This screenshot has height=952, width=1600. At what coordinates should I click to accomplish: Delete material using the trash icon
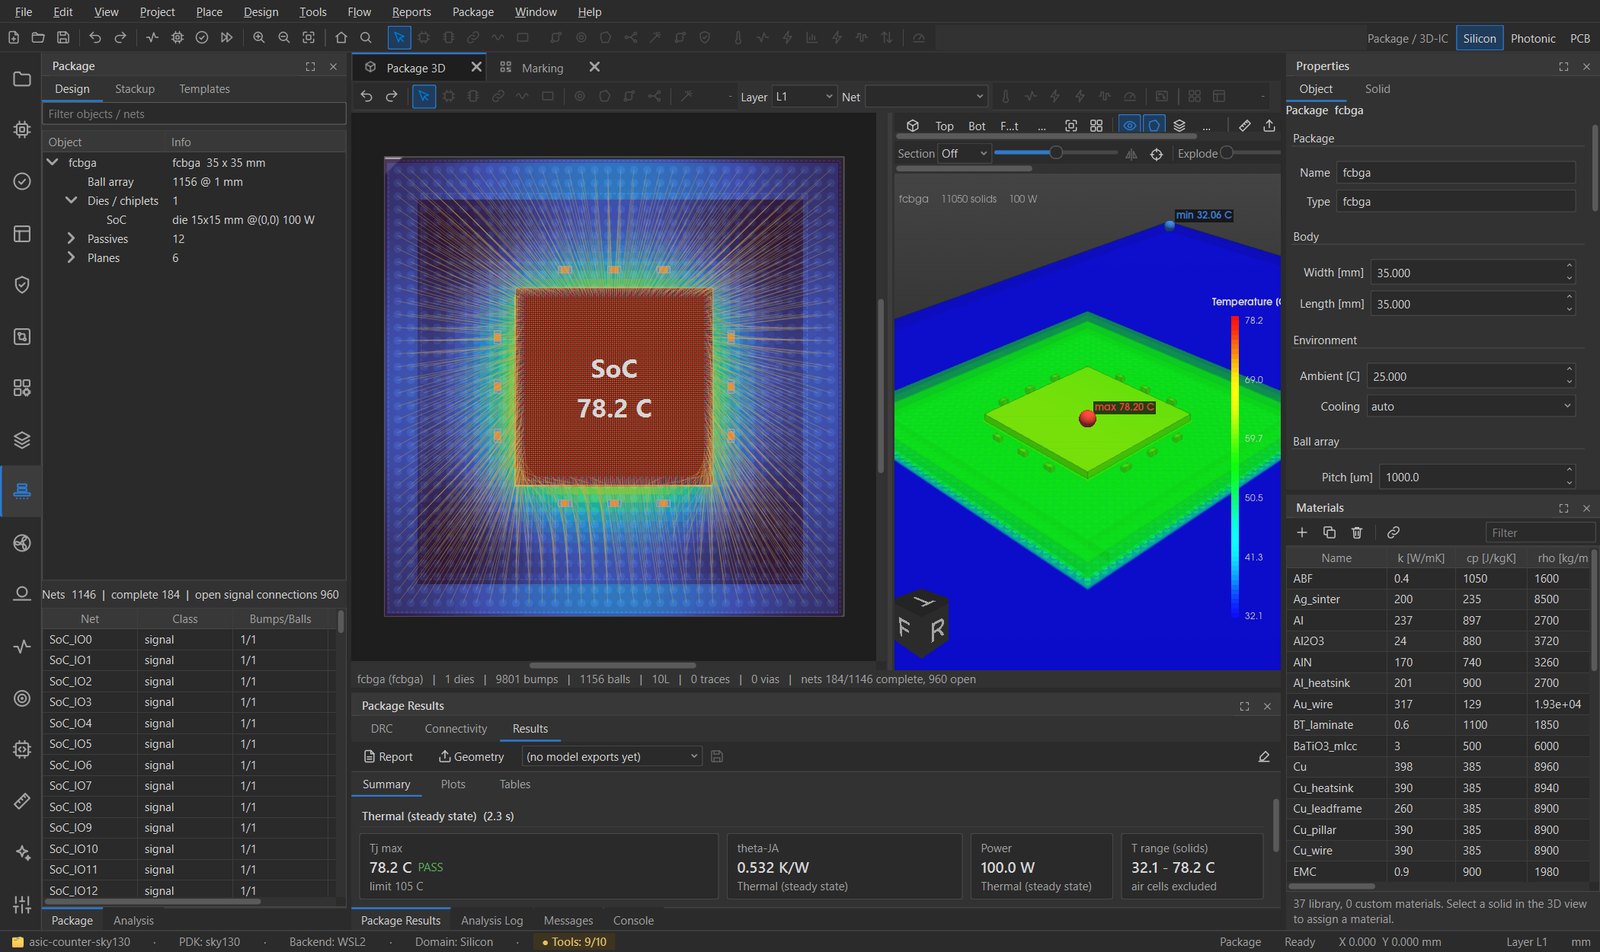(x=1357, y=533)
